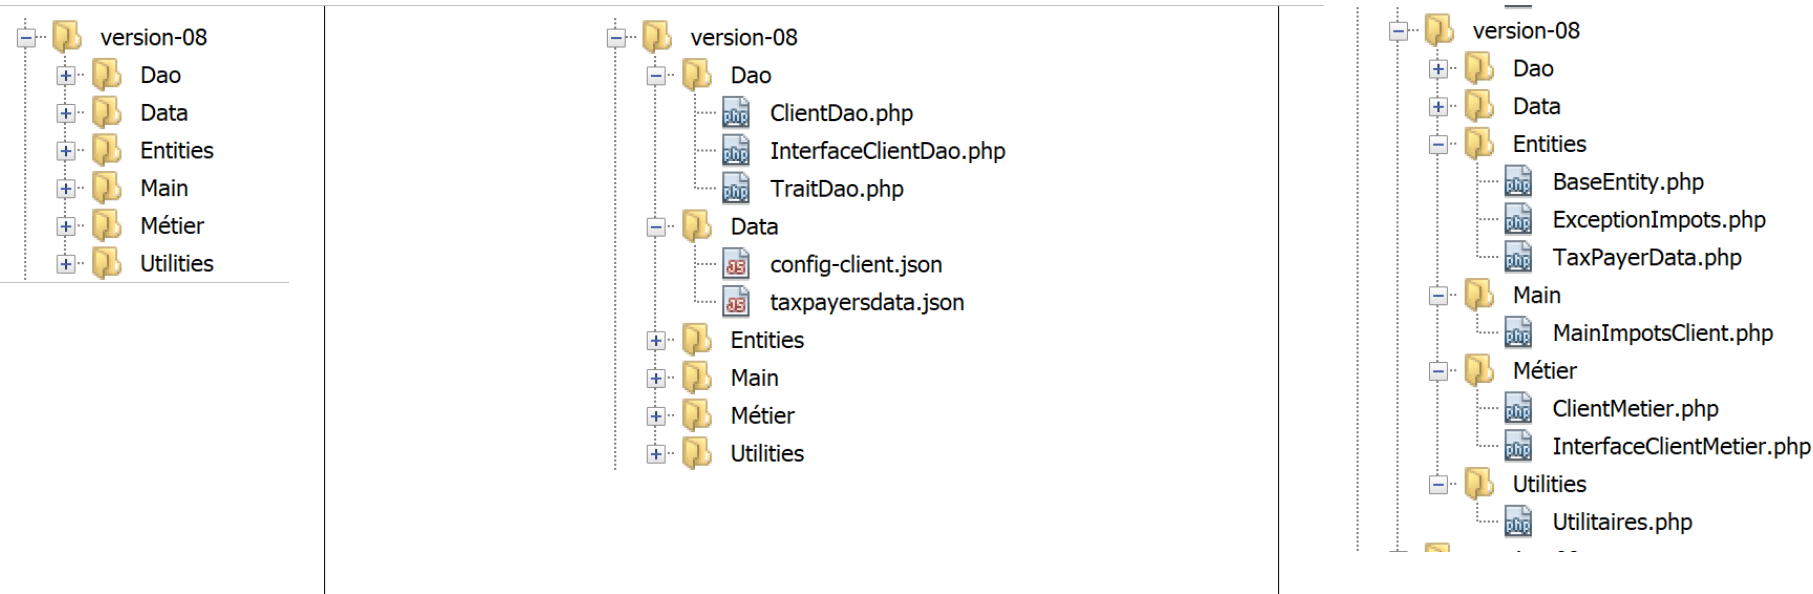The height and width of the screenshot is (594, 1813).
Task: Open the TaxPayerData.php file entry
Action: [x=1646, y=258]
